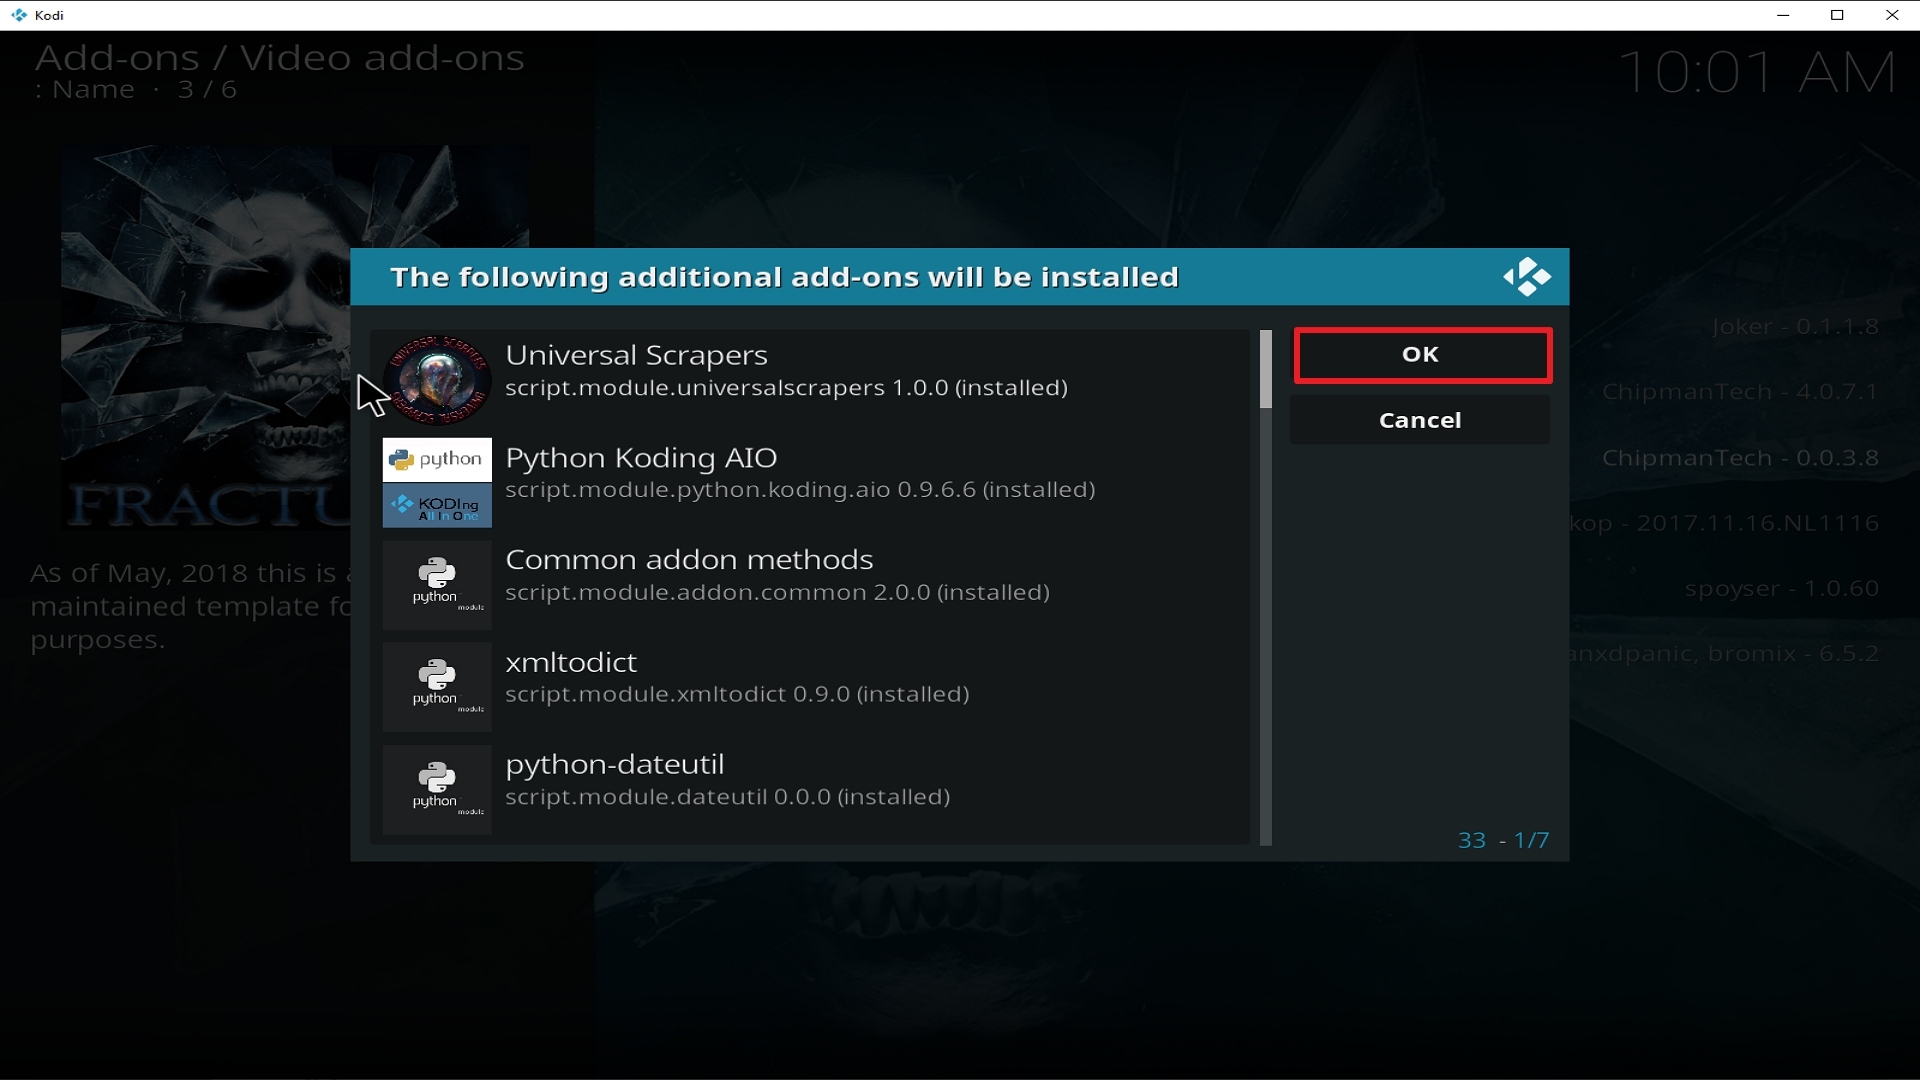1920x1080 pixels.
Task: Select the Universal Scrapers list entry
Action: pyautogui.click(x=810, y=380)
